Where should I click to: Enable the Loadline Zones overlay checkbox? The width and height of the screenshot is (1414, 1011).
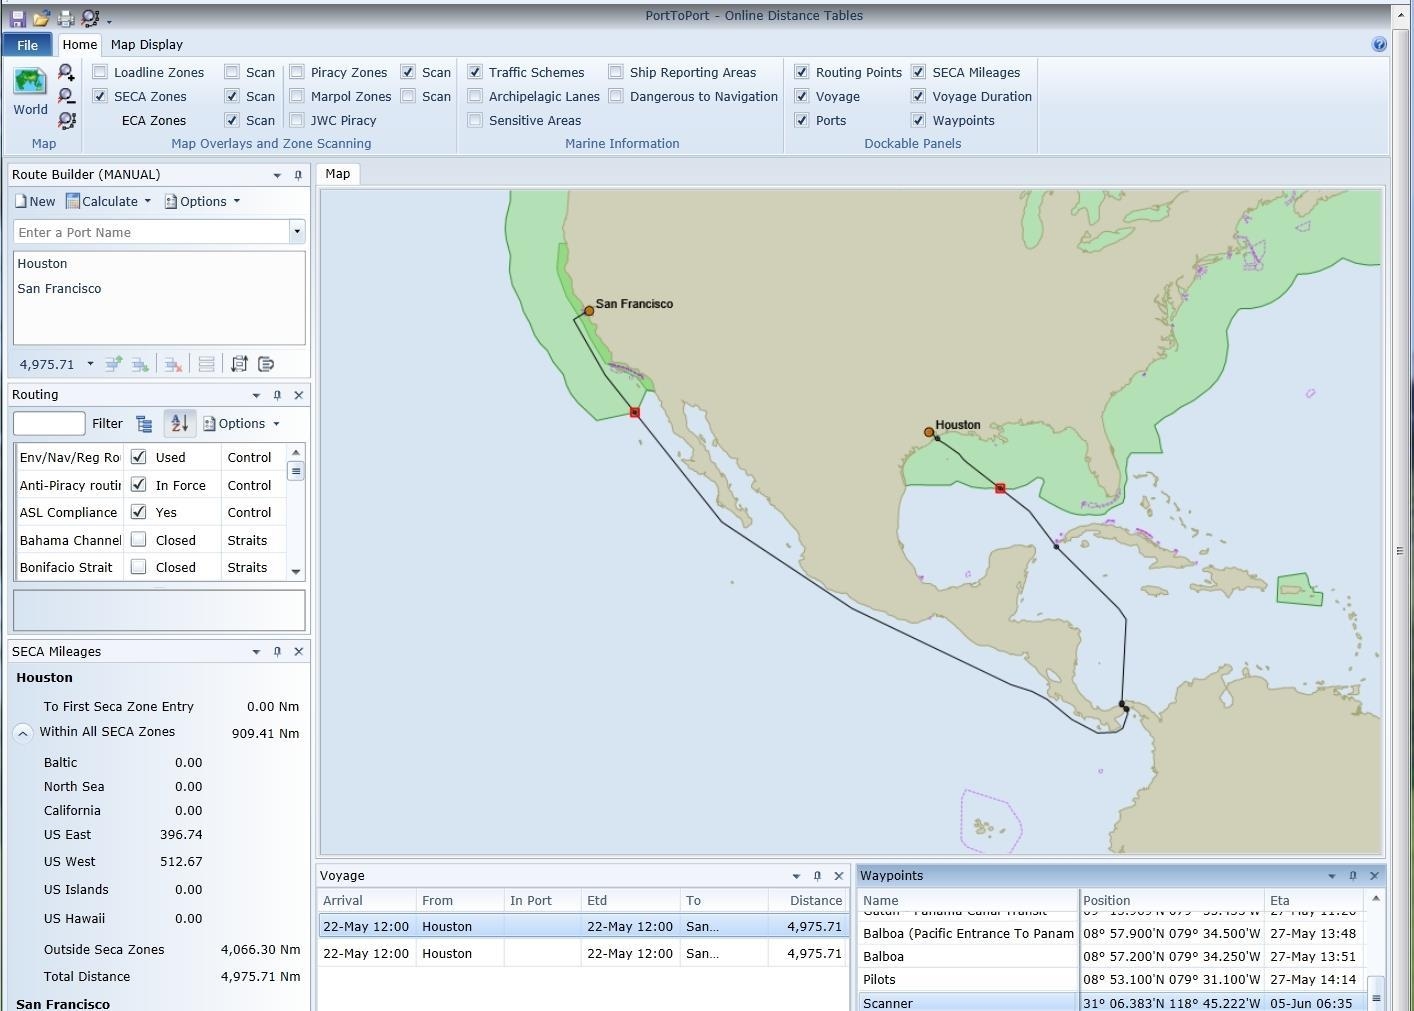point(100,72)
